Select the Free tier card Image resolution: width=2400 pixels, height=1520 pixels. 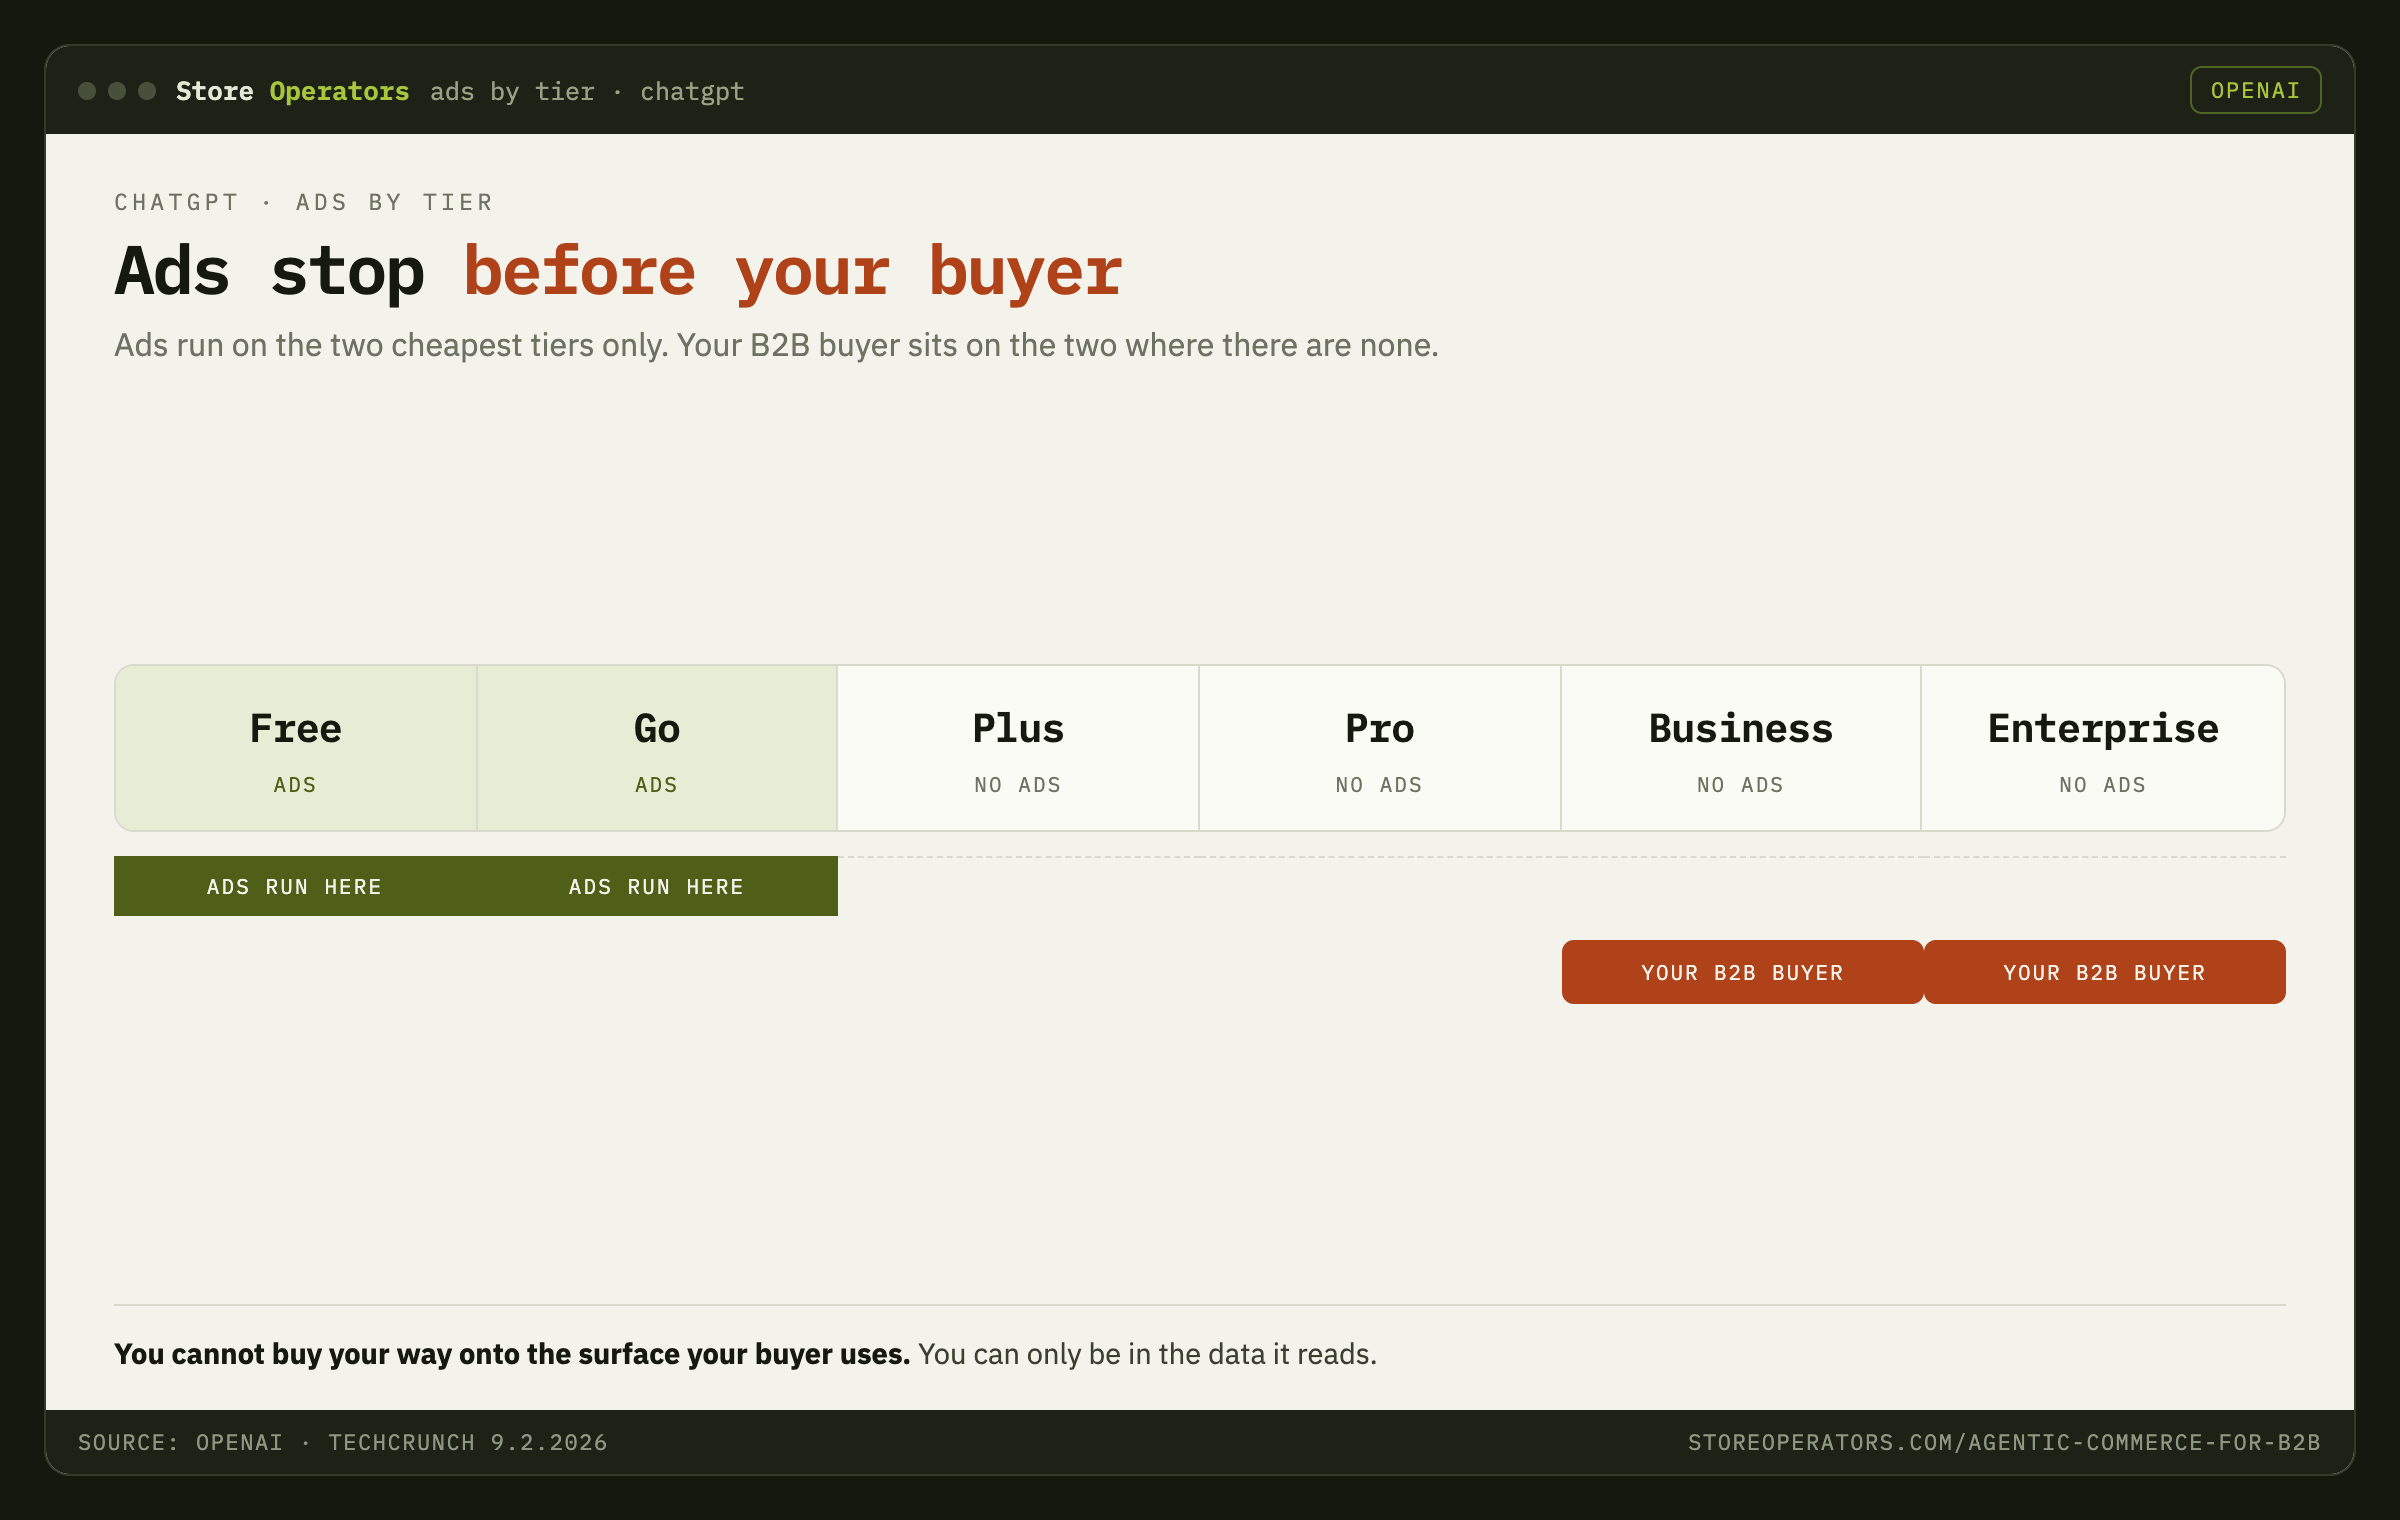point(296,748)
